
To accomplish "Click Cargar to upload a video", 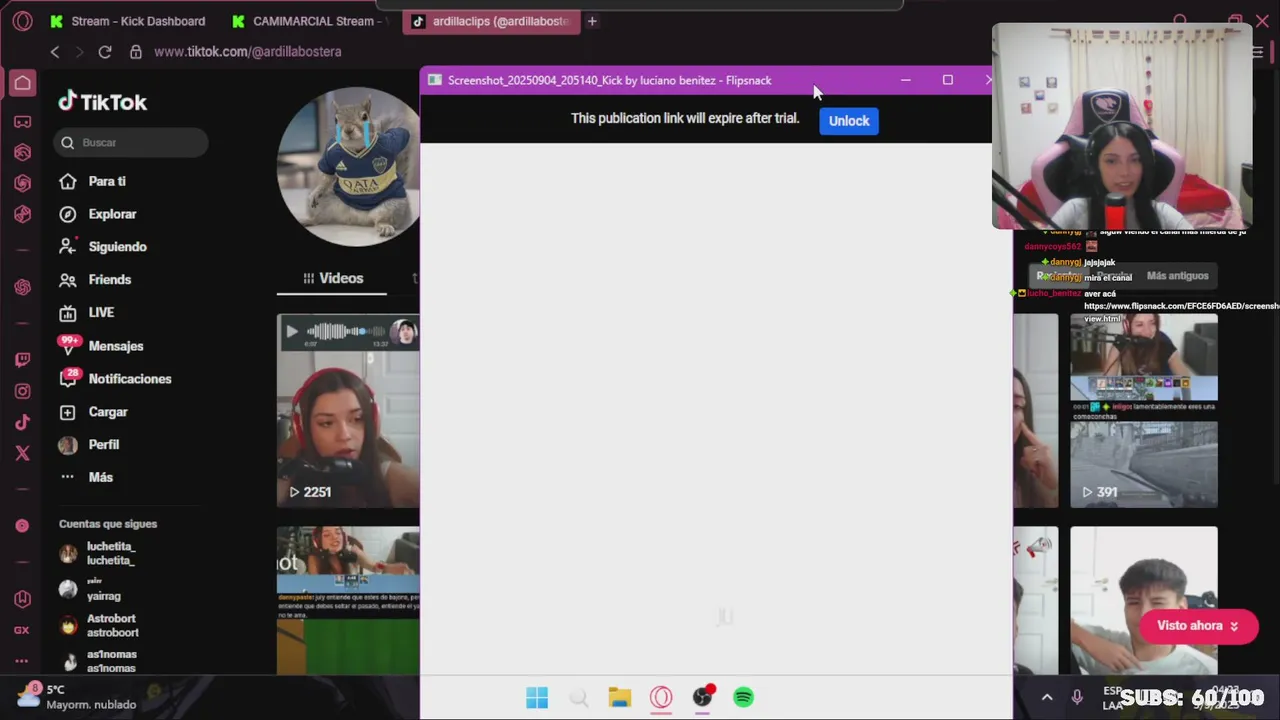I will (93, 412).
